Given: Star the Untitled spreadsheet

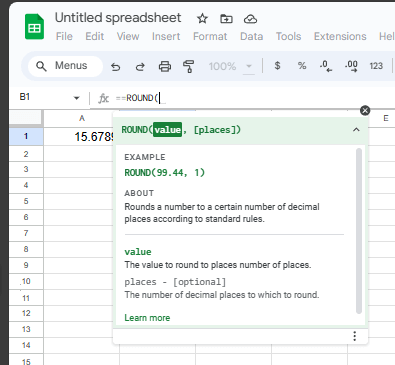Looking at the screenshot, I should point(202,19).
